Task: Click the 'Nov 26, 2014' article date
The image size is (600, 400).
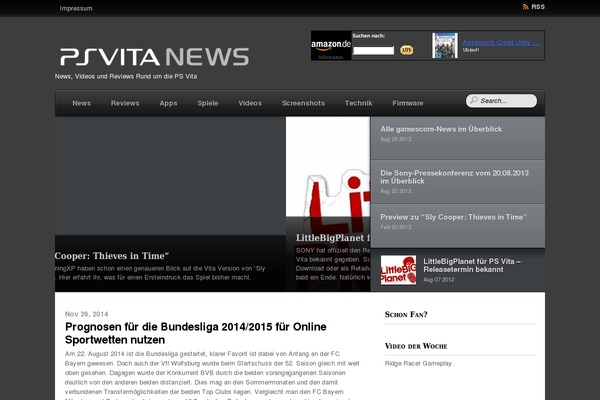Action: (x=86, y=314)
